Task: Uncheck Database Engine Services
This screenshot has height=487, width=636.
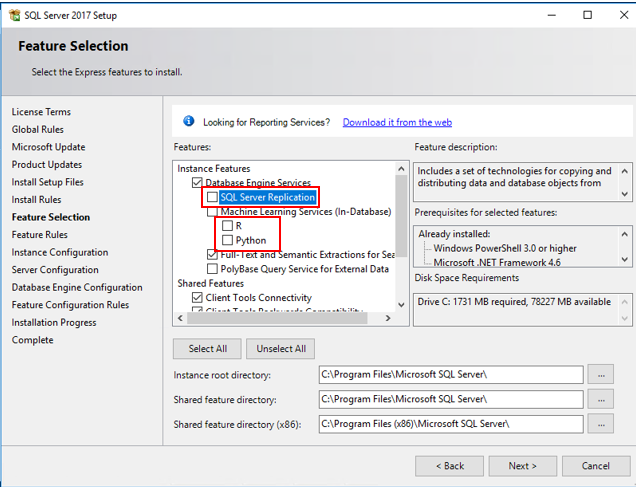Action: [x=197, y=183]
